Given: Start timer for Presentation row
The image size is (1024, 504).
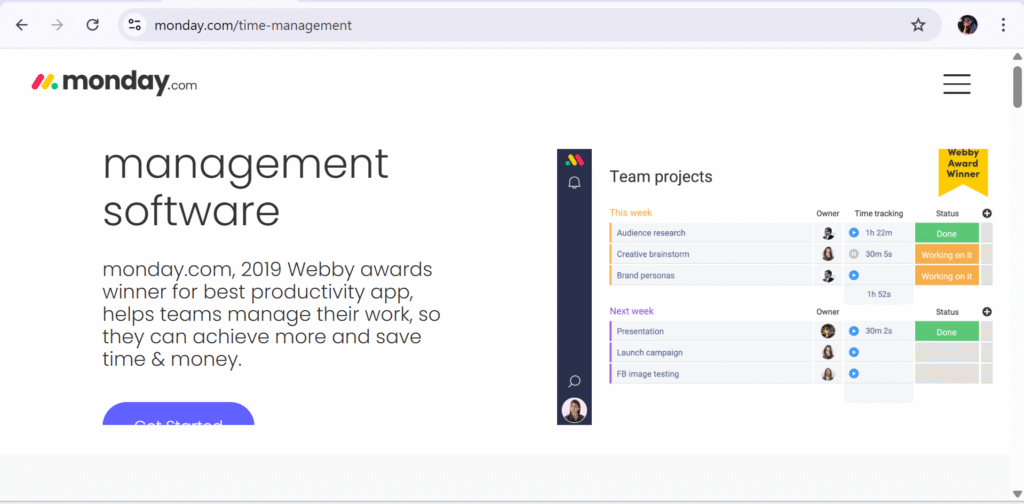Looking at the screenshot, I should 854,331.
